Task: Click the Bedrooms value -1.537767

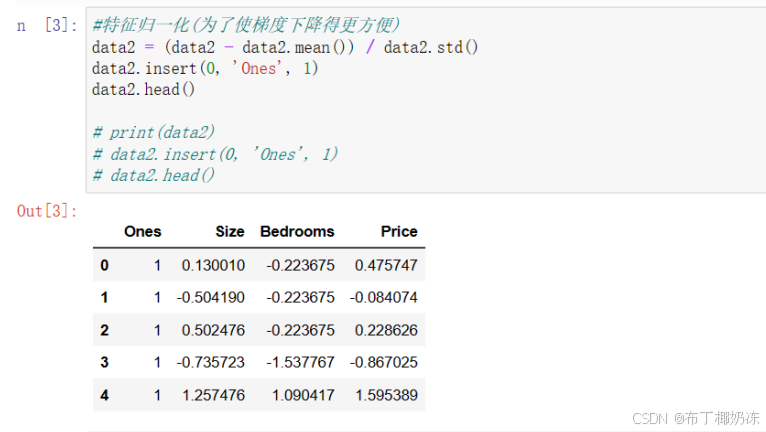Action: click(x=300, y=363)
